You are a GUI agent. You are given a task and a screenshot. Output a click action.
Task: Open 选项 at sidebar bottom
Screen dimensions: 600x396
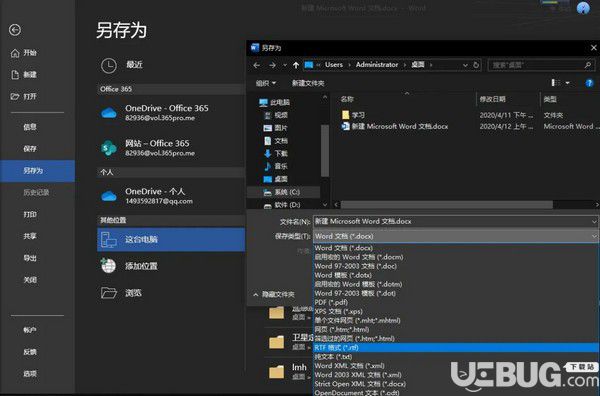point(30,373)
